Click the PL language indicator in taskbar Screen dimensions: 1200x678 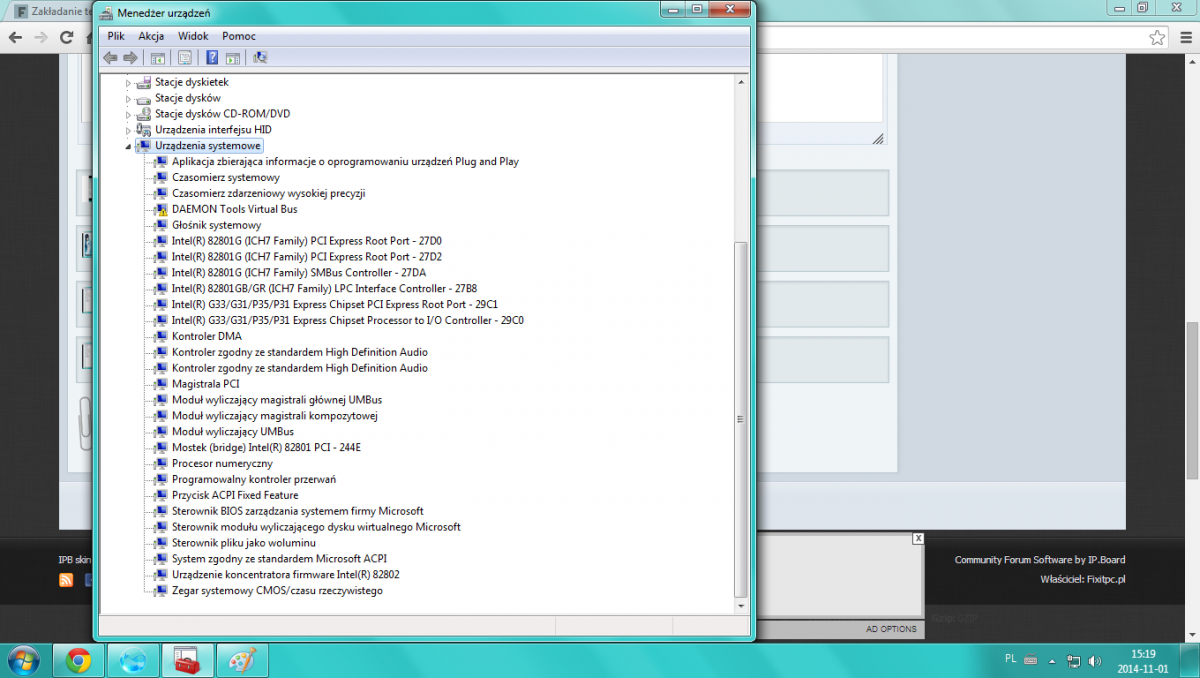(1010, 659)
